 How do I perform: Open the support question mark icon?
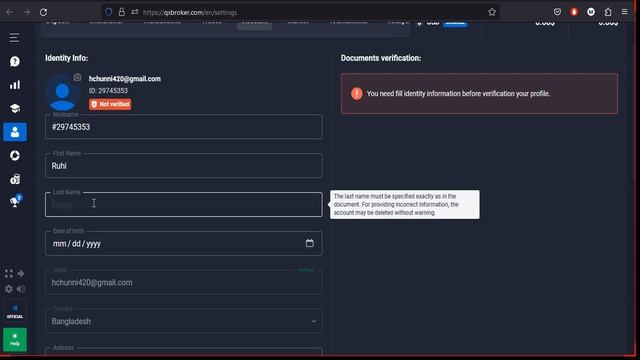pos(15,61)
